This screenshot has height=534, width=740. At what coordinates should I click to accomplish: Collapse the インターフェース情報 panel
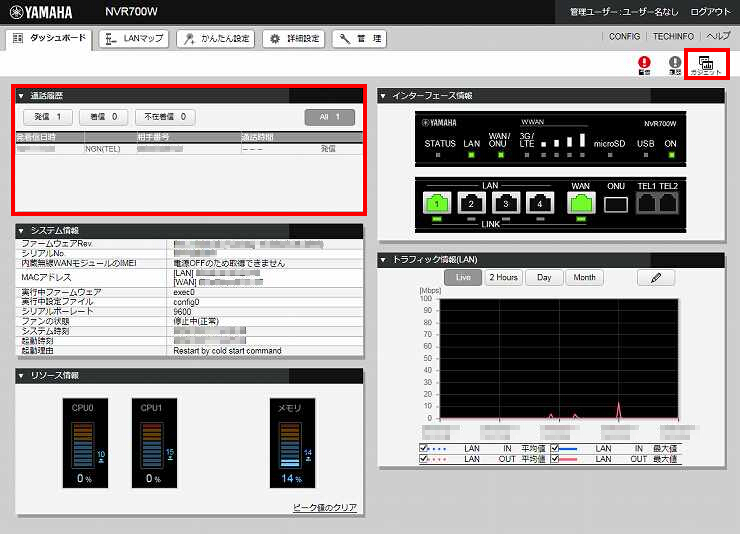pos(383,96)
